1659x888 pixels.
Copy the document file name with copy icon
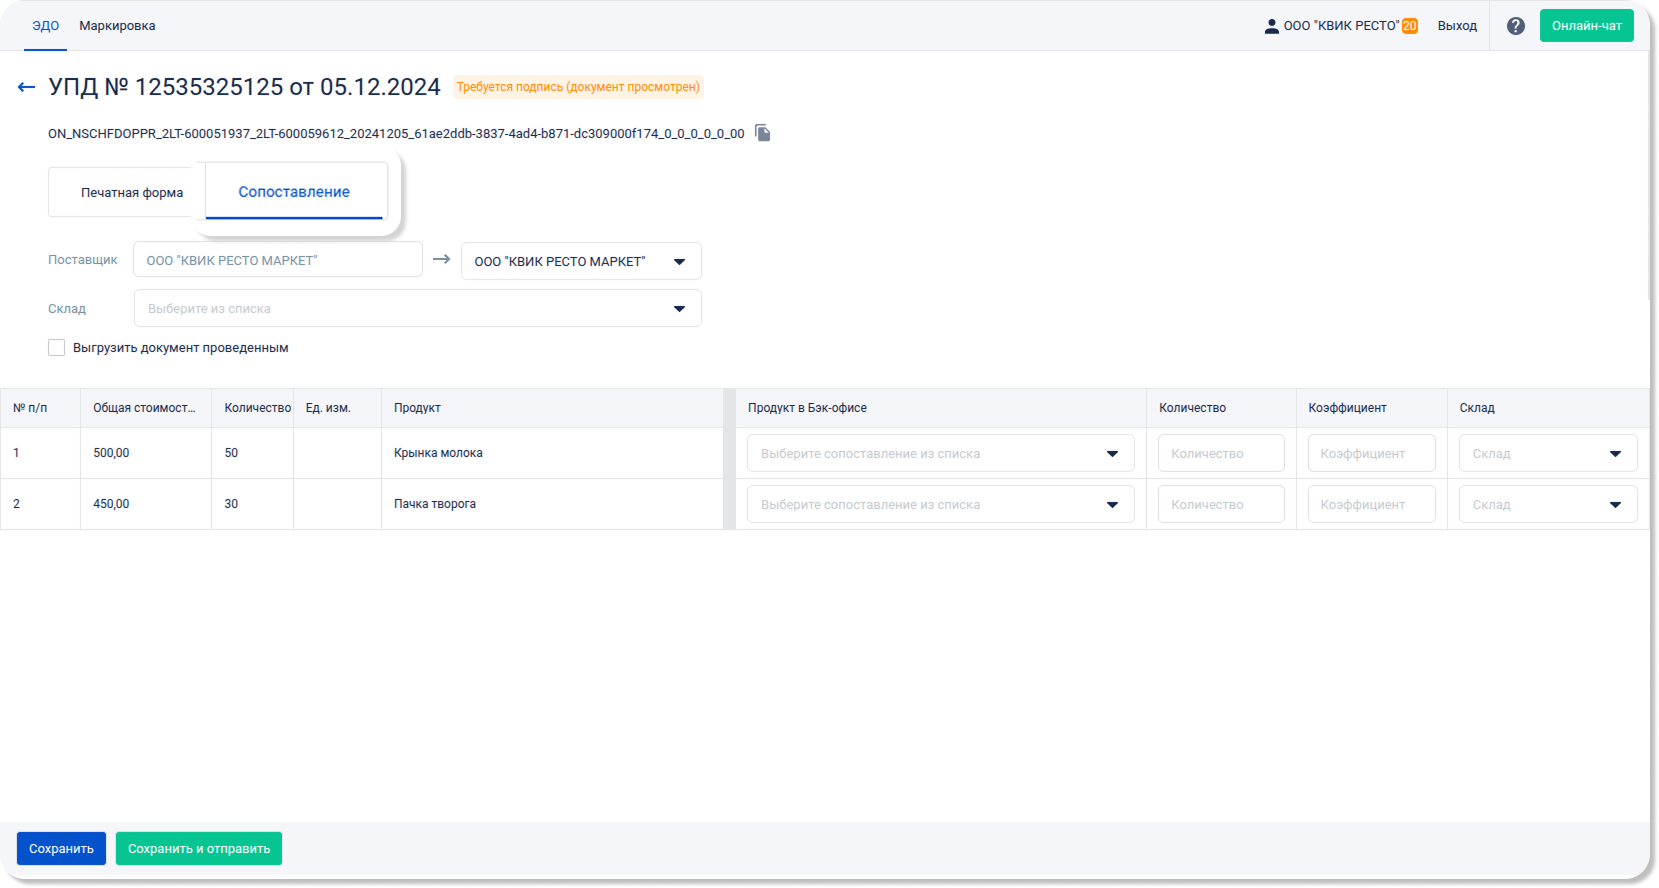pos(763,133)
